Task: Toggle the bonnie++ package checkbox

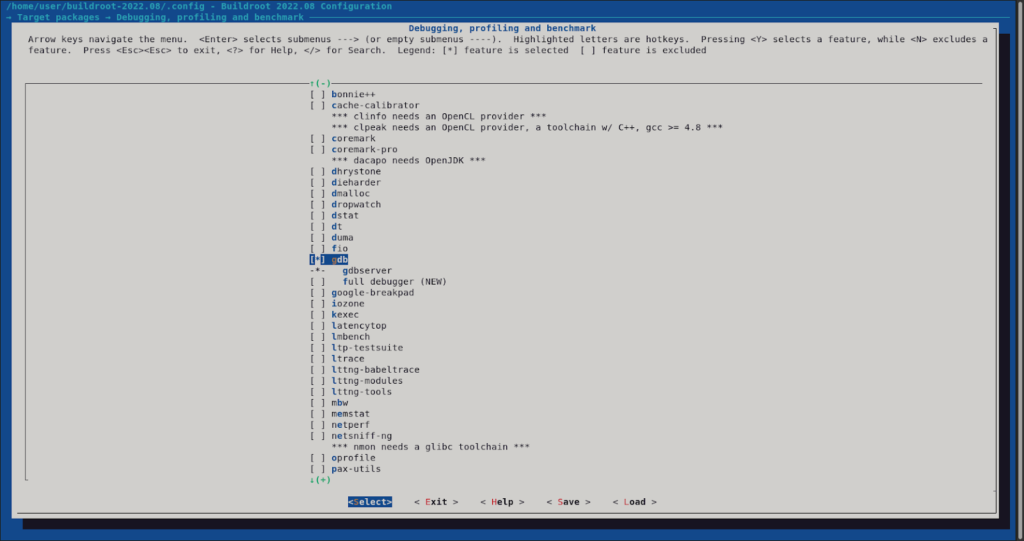Action: (317, 94)
